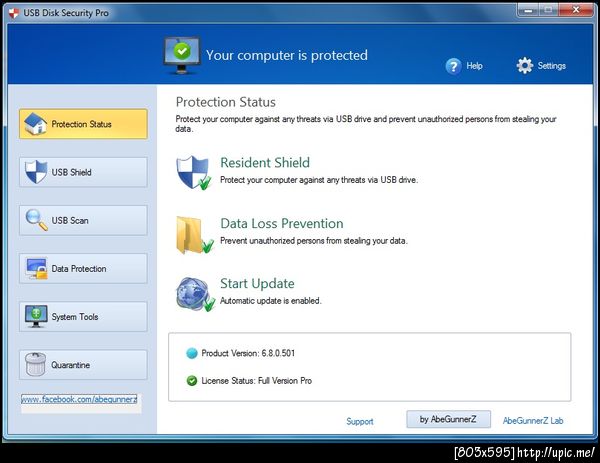The width and height of the screenshot is (600, 463).
Task: Click the magnifier icon on USB Scan
Action: pyautogui.click(x=36, y=220)
